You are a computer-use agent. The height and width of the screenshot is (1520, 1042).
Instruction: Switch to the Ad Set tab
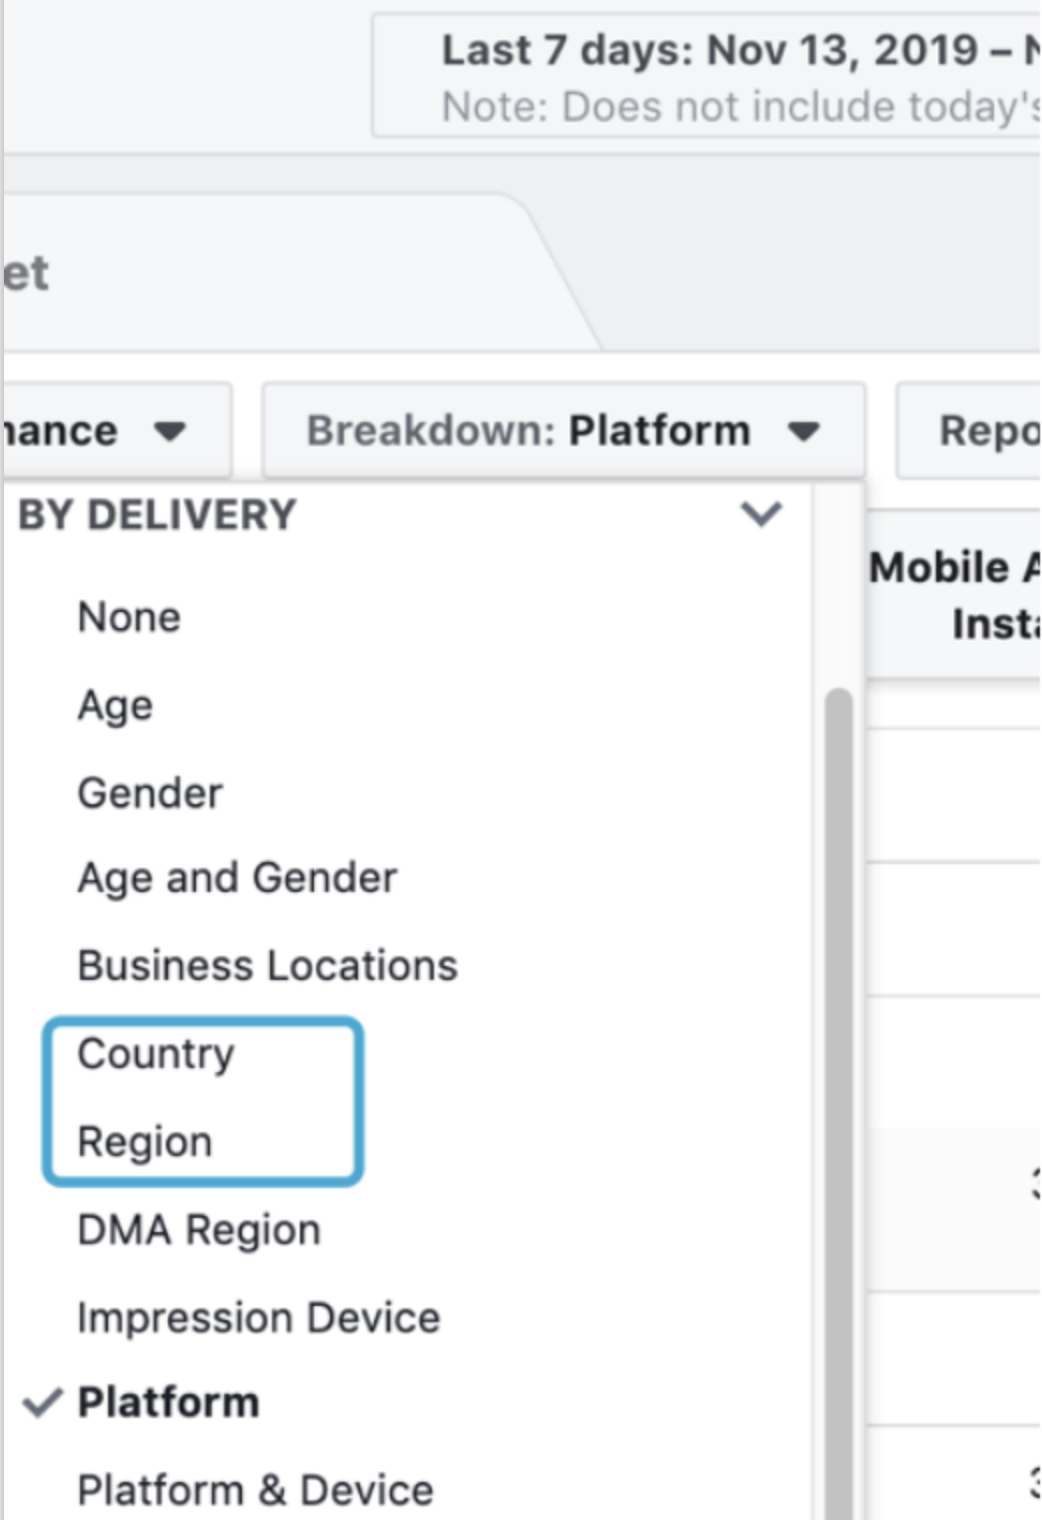pyautogui.click(x=27, y=274)
